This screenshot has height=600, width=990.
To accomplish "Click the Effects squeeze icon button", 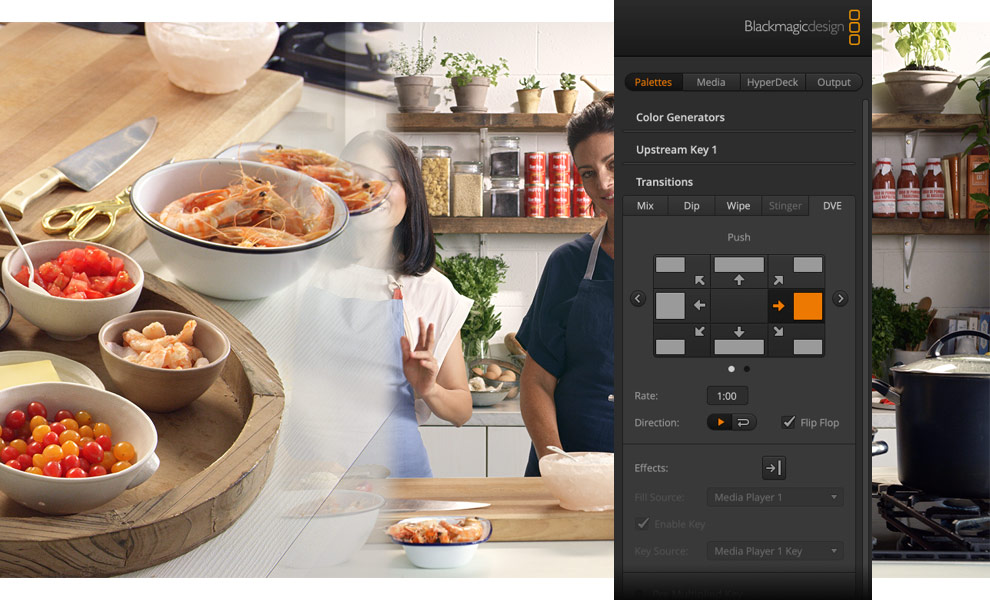I will (x=772, y=467).
